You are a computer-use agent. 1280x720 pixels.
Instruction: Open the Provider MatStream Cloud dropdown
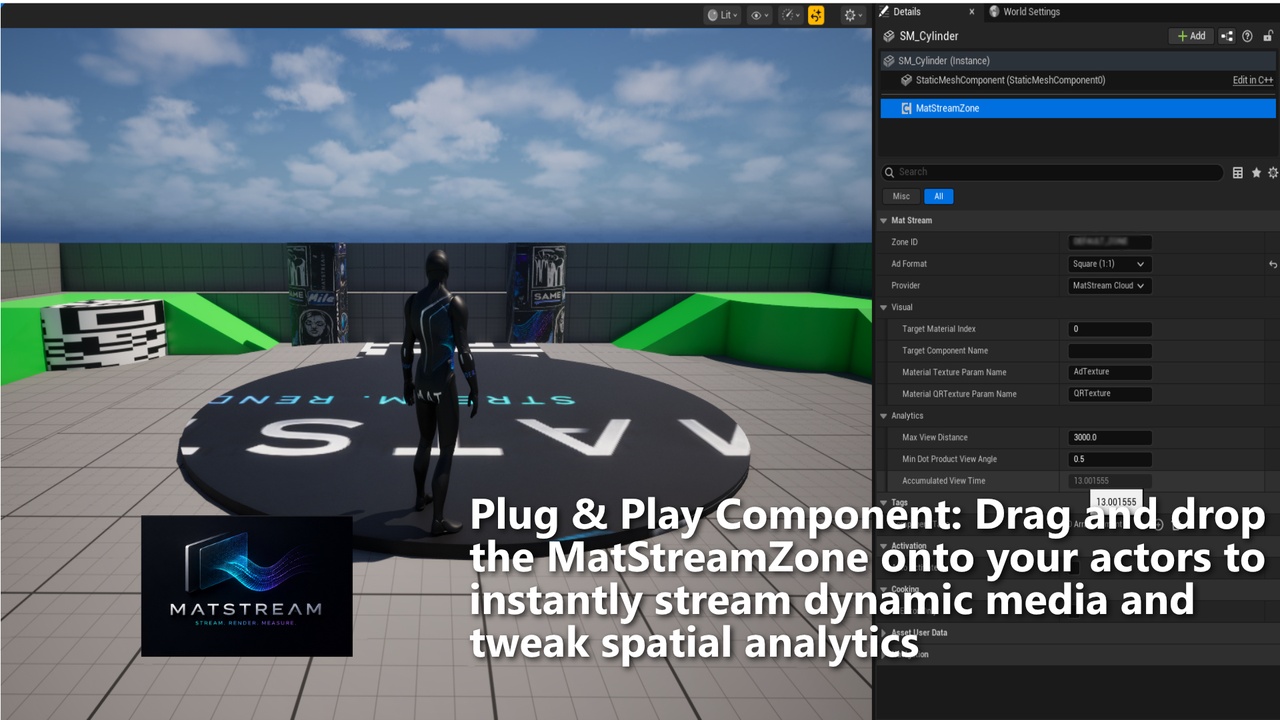tap(1109, 285)
